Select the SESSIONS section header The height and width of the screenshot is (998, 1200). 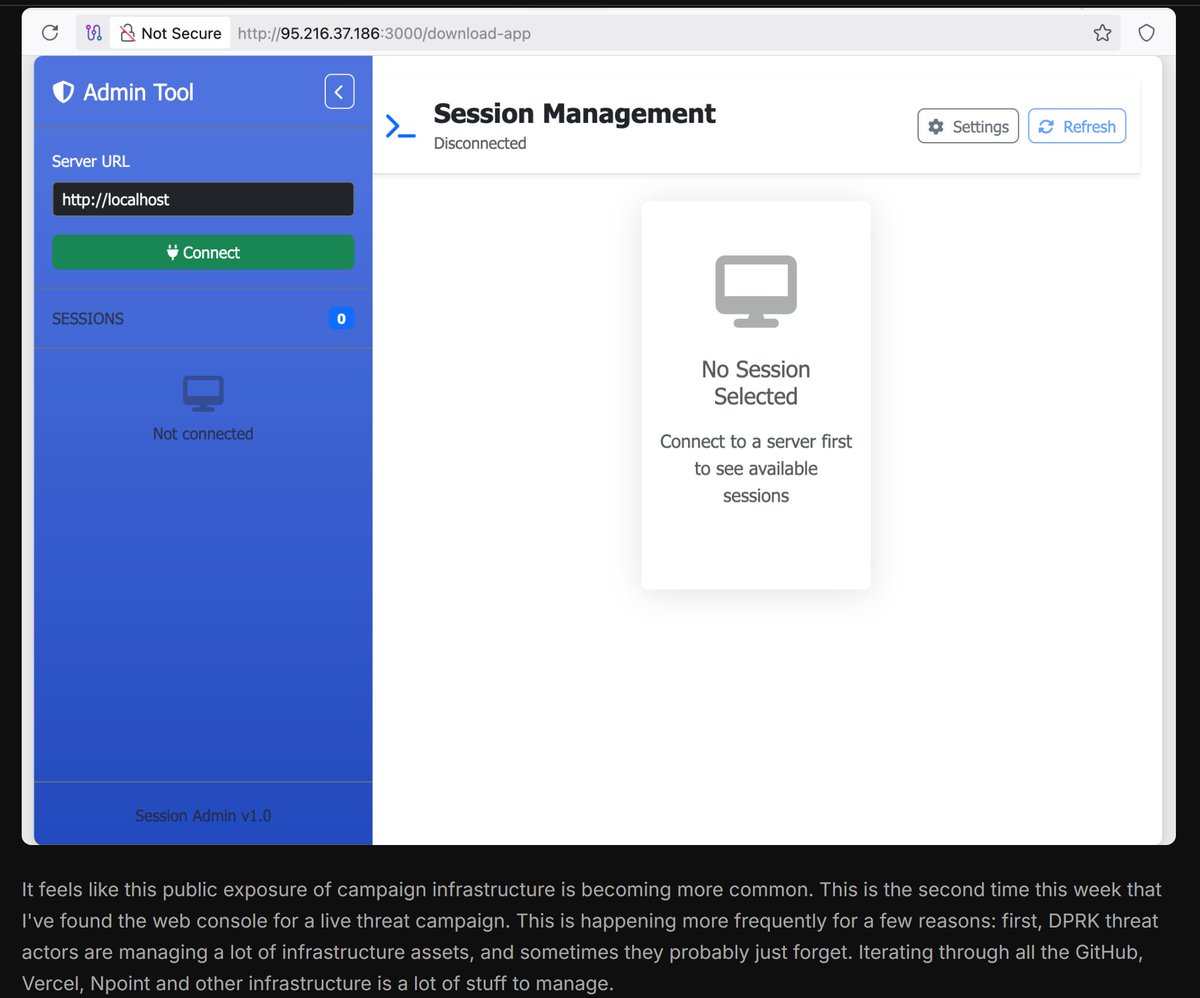pos(88,318)
